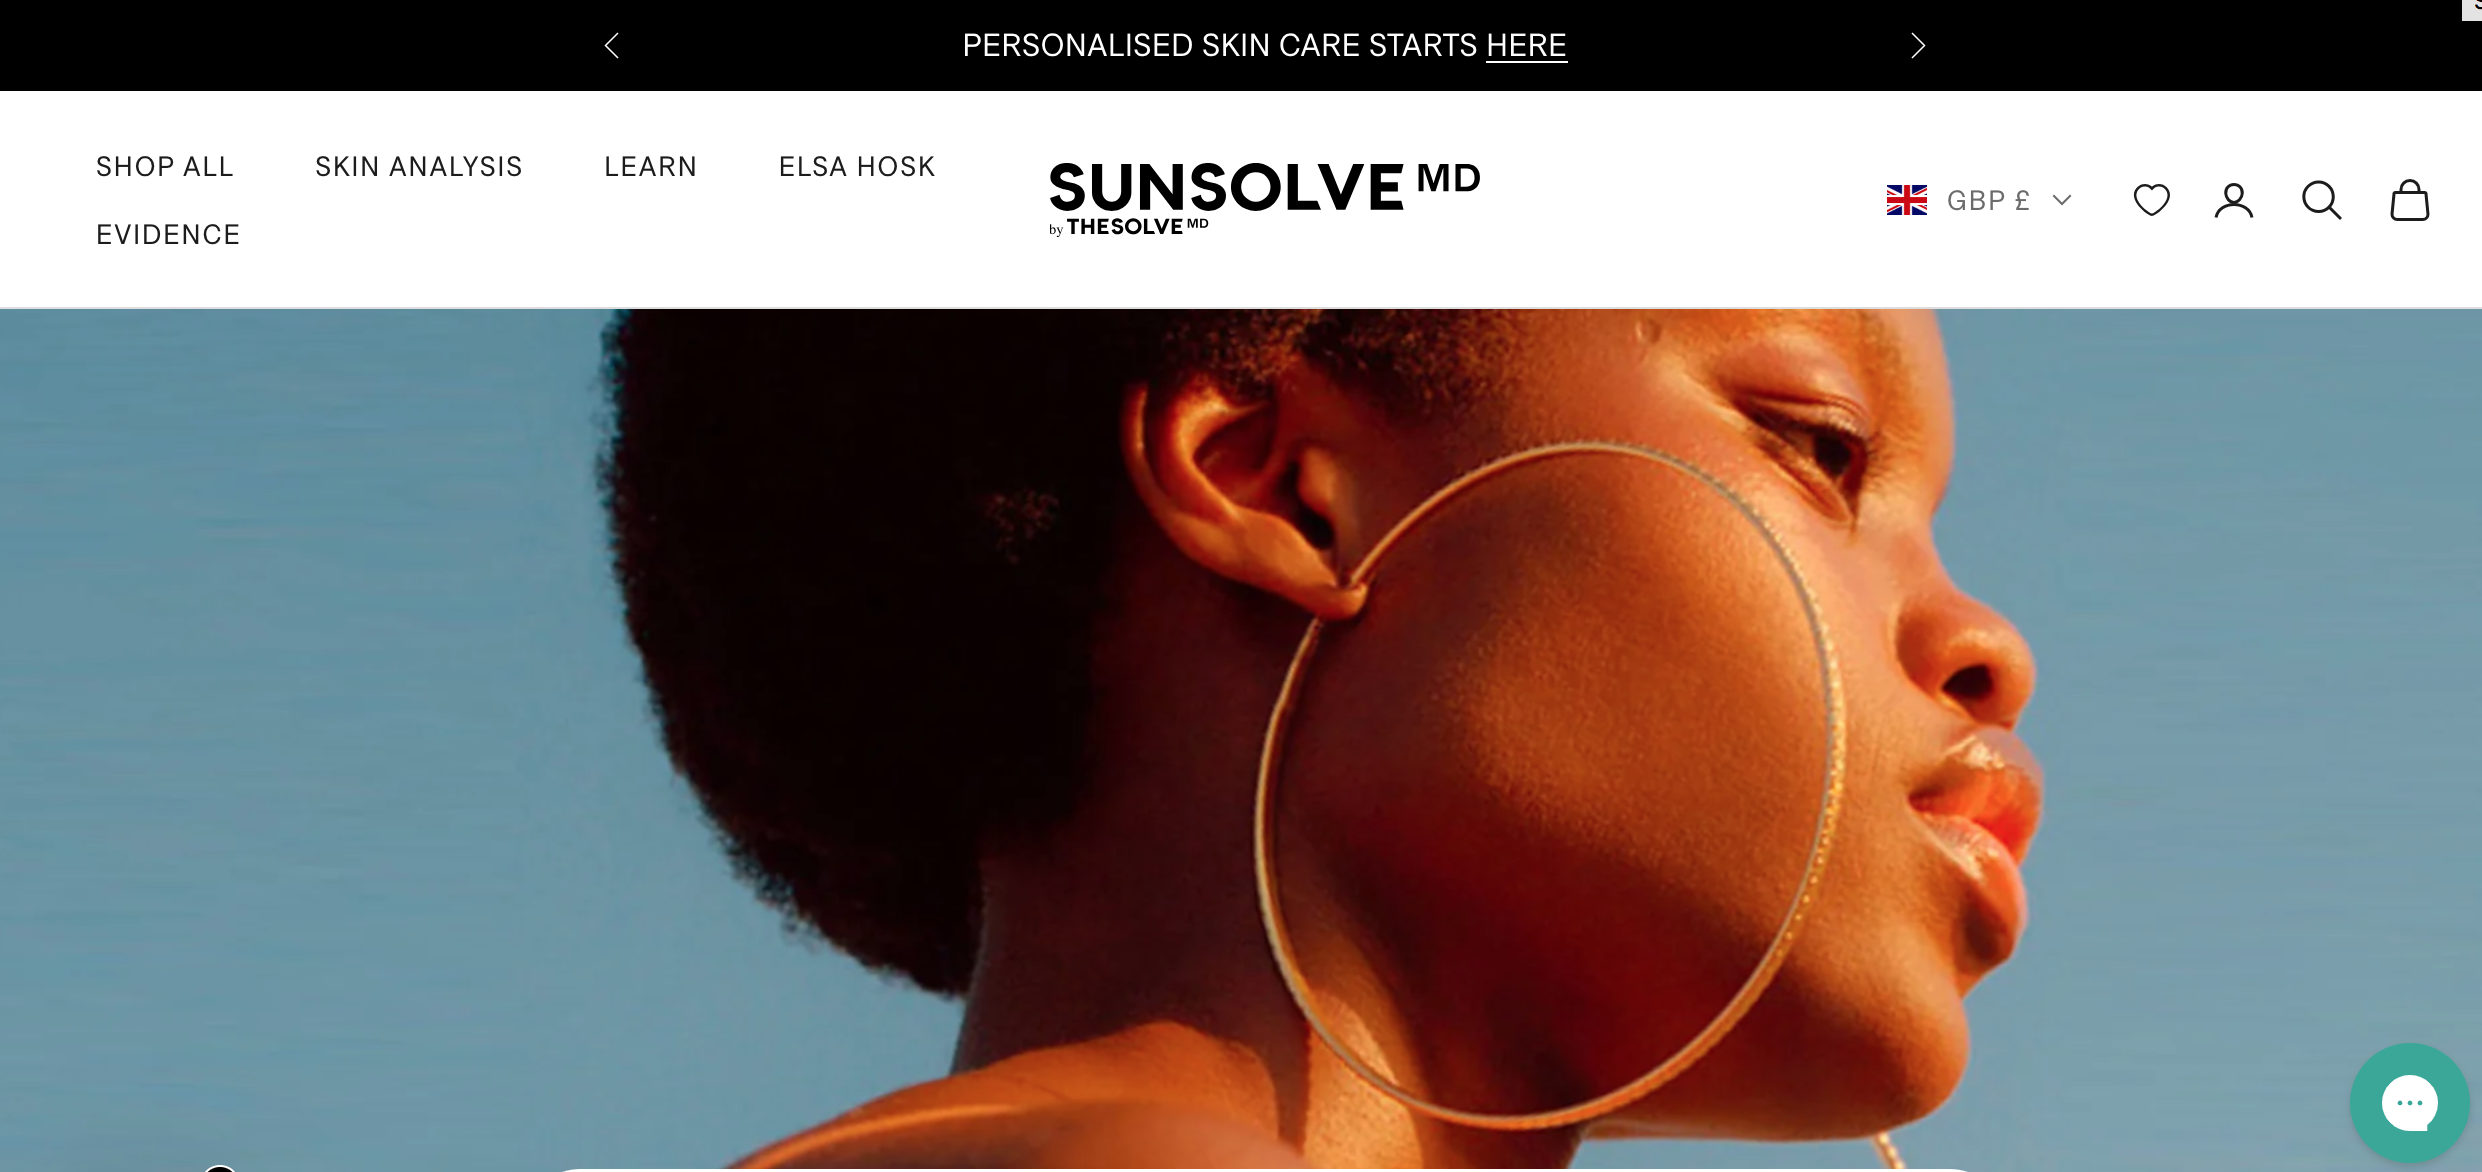The width and height of the screenshot is (2482, 1172).
Task: Open the SKIN ANALYSIS menu item
Action: click(419, 166)
